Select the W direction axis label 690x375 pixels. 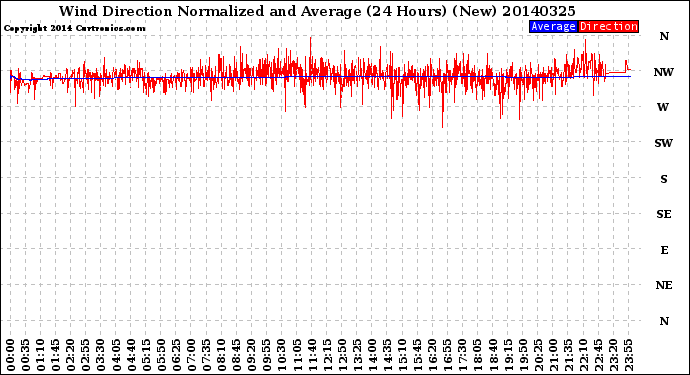pyautogui.click(x=663, y=107)
